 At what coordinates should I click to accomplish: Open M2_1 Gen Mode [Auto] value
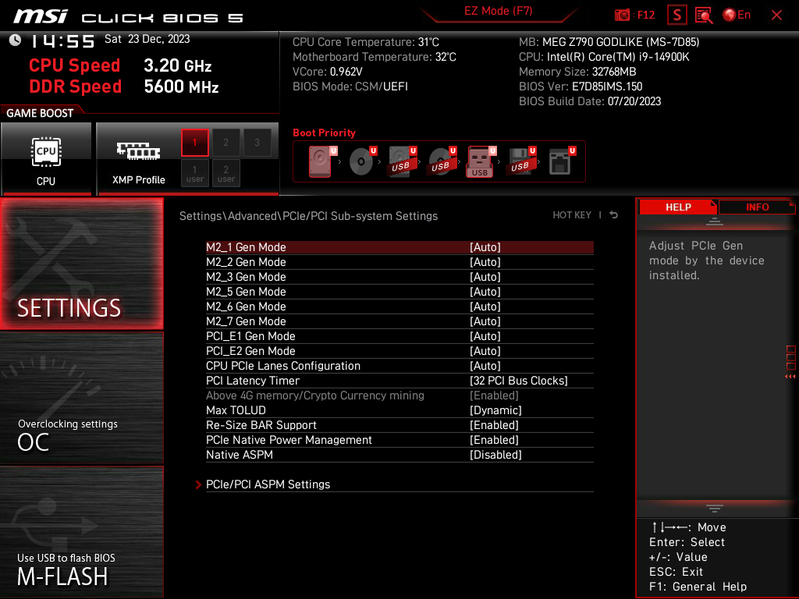(485, 248)
